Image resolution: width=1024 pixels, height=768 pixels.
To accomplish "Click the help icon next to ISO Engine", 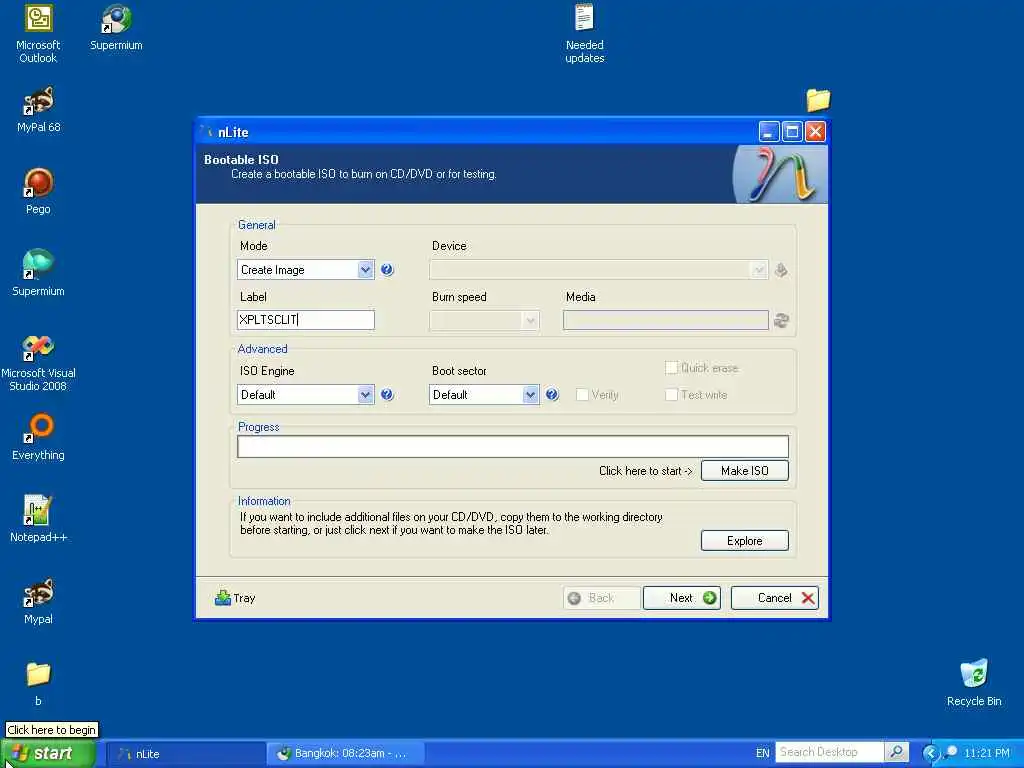I will coord(387,394).
